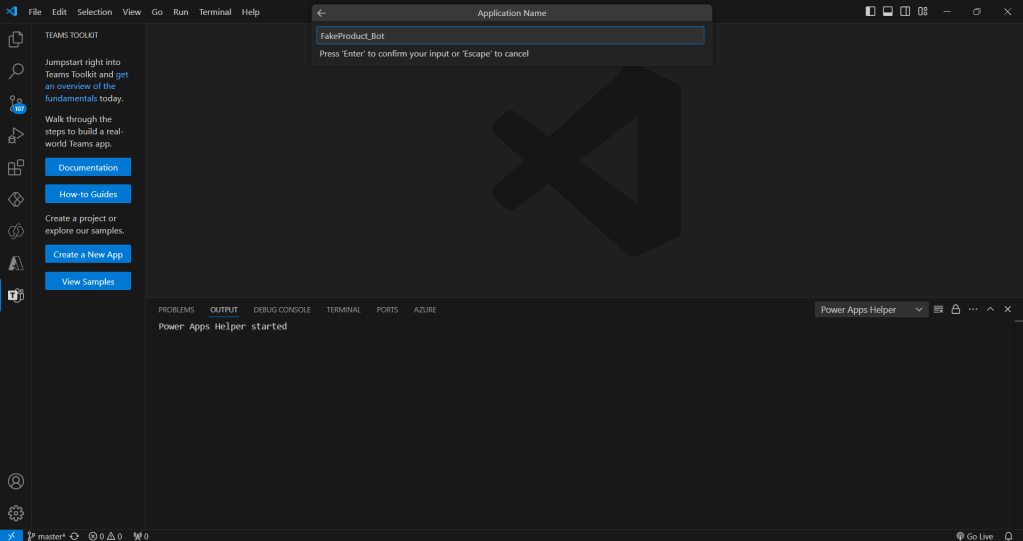Maximize panel size with the chevron
Screen dimensions: 1023x541
990,310
